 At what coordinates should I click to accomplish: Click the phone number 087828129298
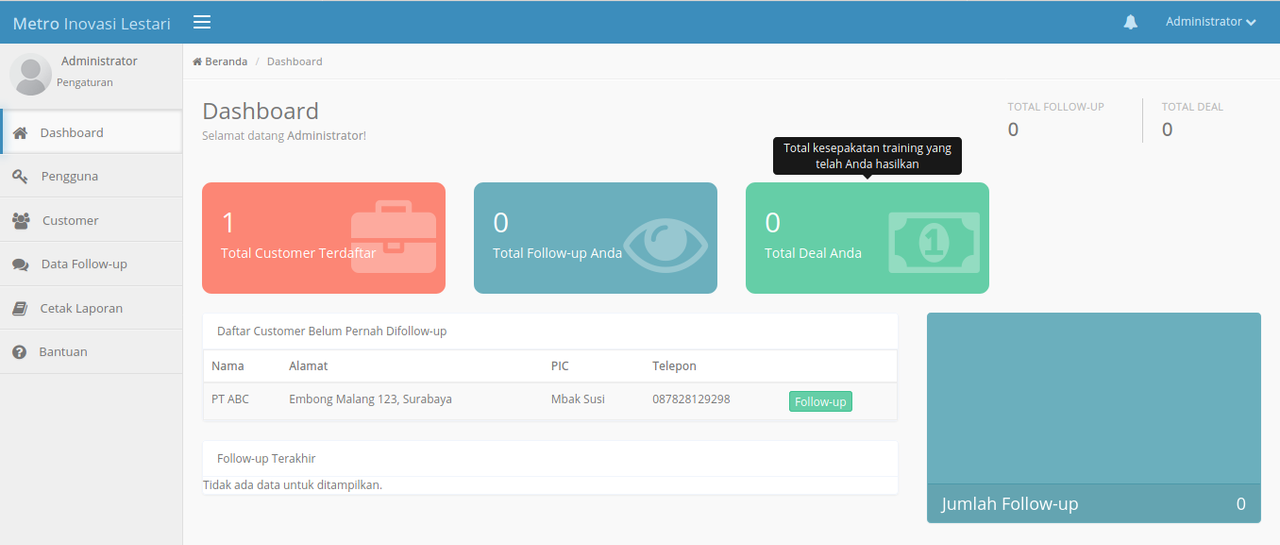point(691,399)
